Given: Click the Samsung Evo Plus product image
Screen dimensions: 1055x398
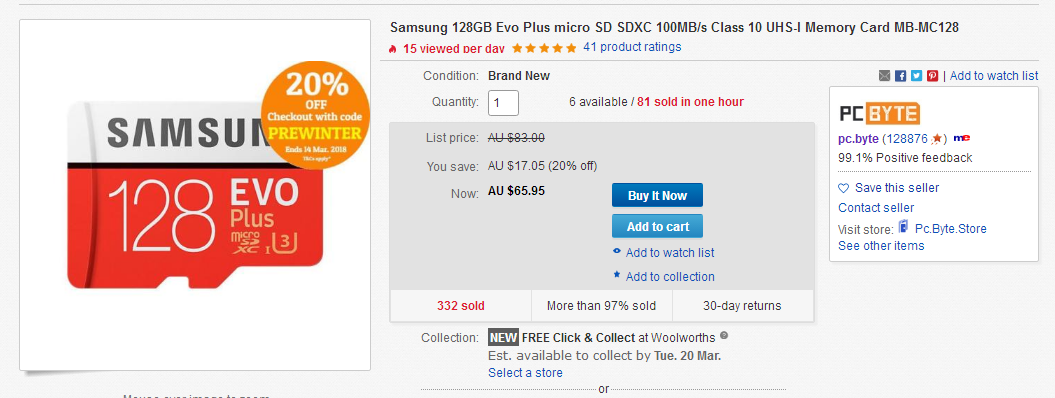Looking at the screenshot, I should coord(195,195).
